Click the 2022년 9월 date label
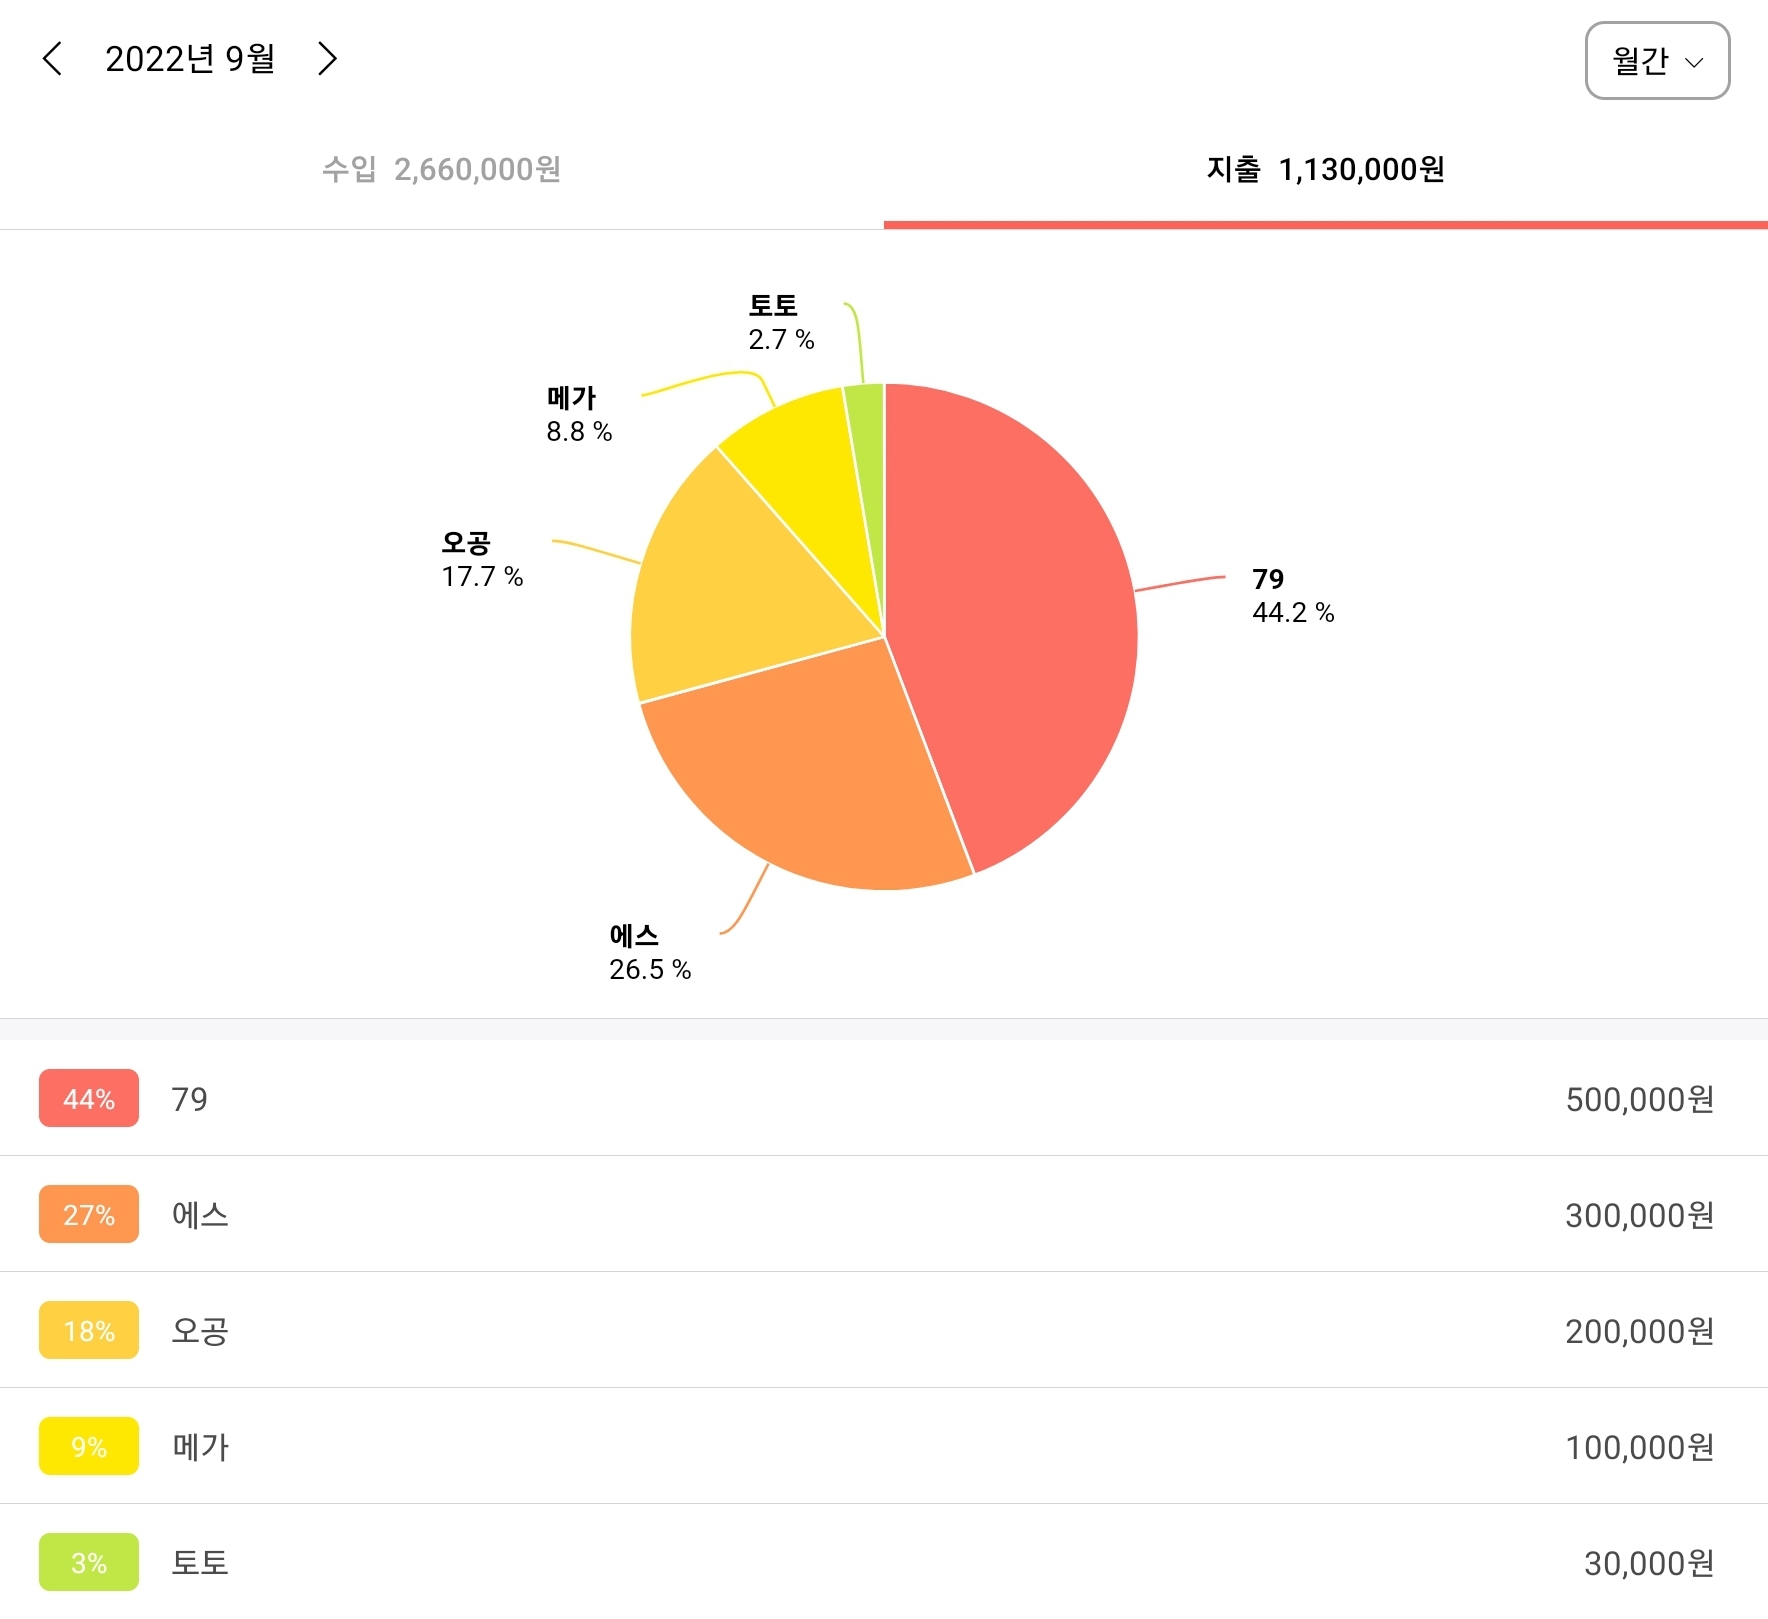Screen dimensions: 1768x1619 [x=190, y=59]
